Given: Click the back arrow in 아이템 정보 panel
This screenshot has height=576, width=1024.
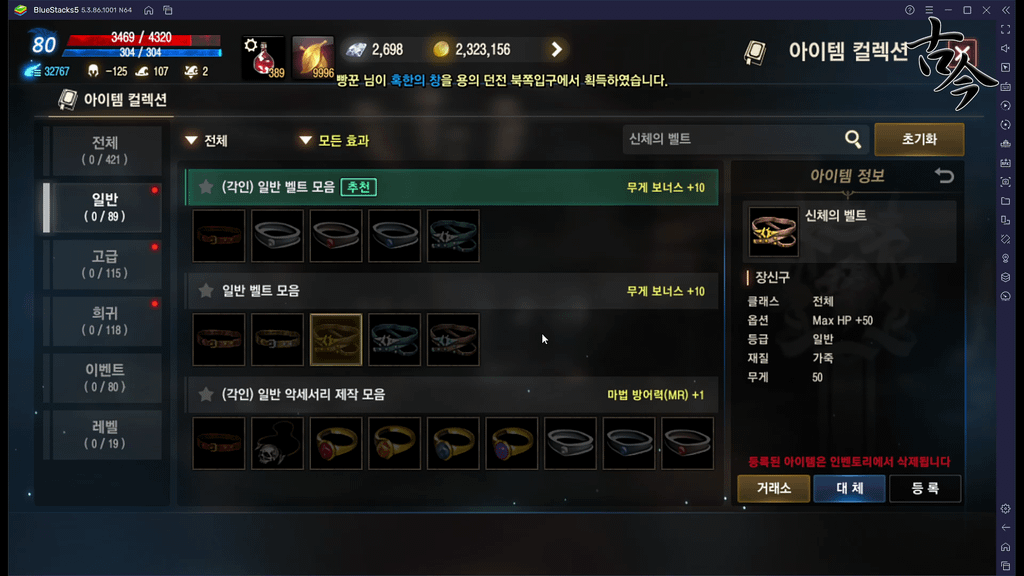Looking at the screenshot, I should pyautogui.click(x=944, y=176).
